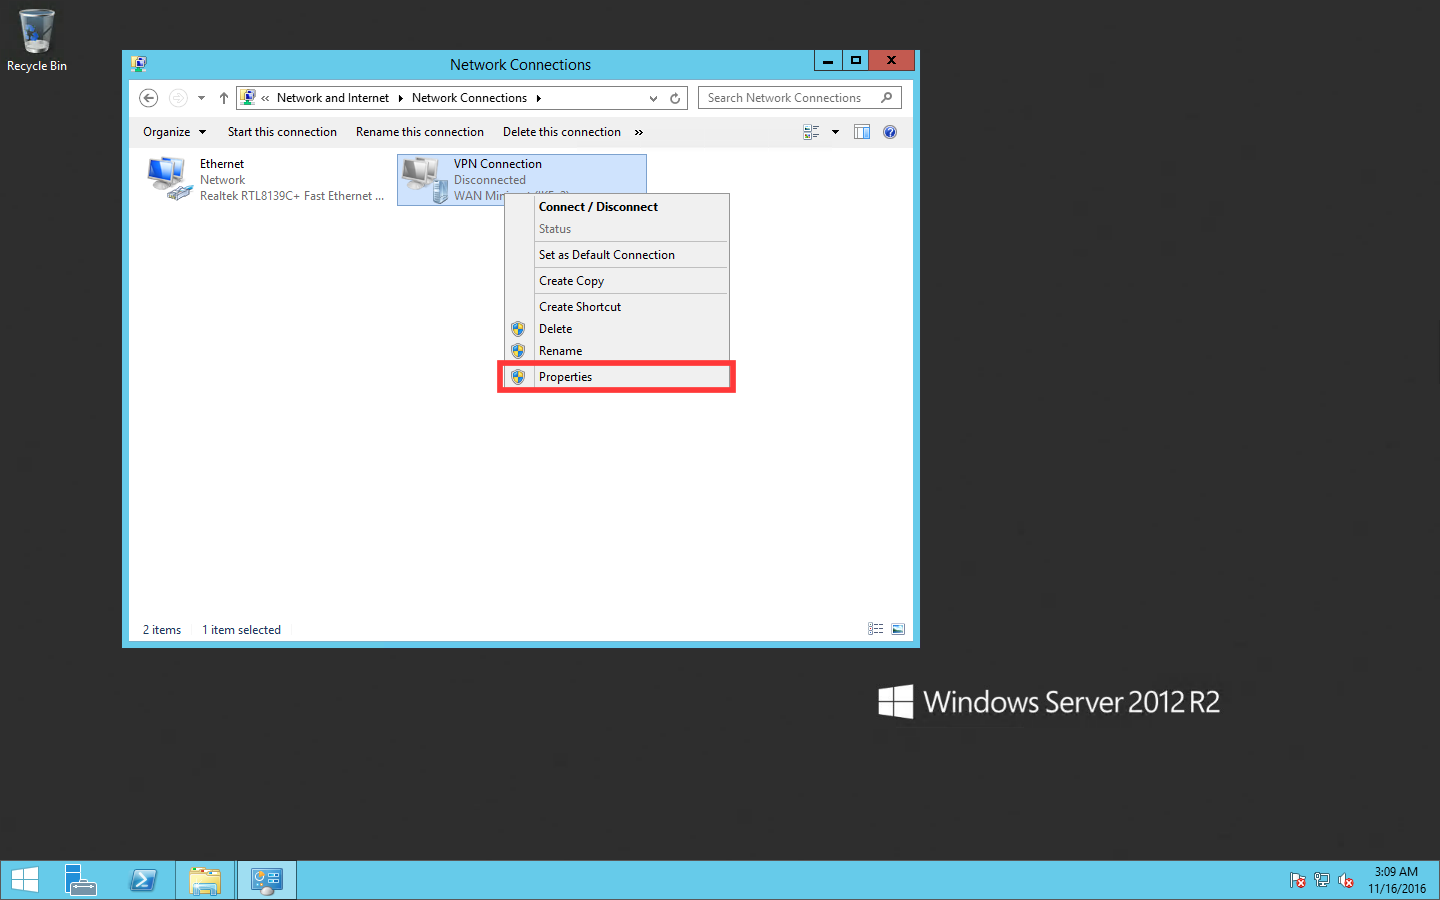The image size is (1440, 900).
Task: Select Delete in the context menu
Action: 616,329
